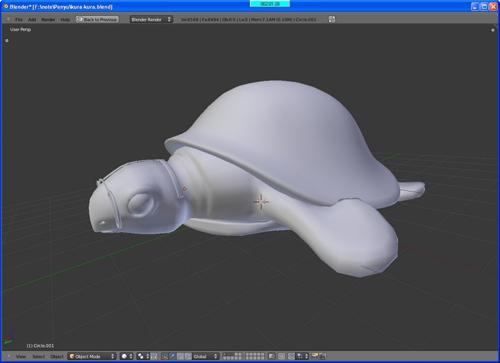Click the header-right splash icon in info bar
Screen dimensions: 500x363
[332, 20]
